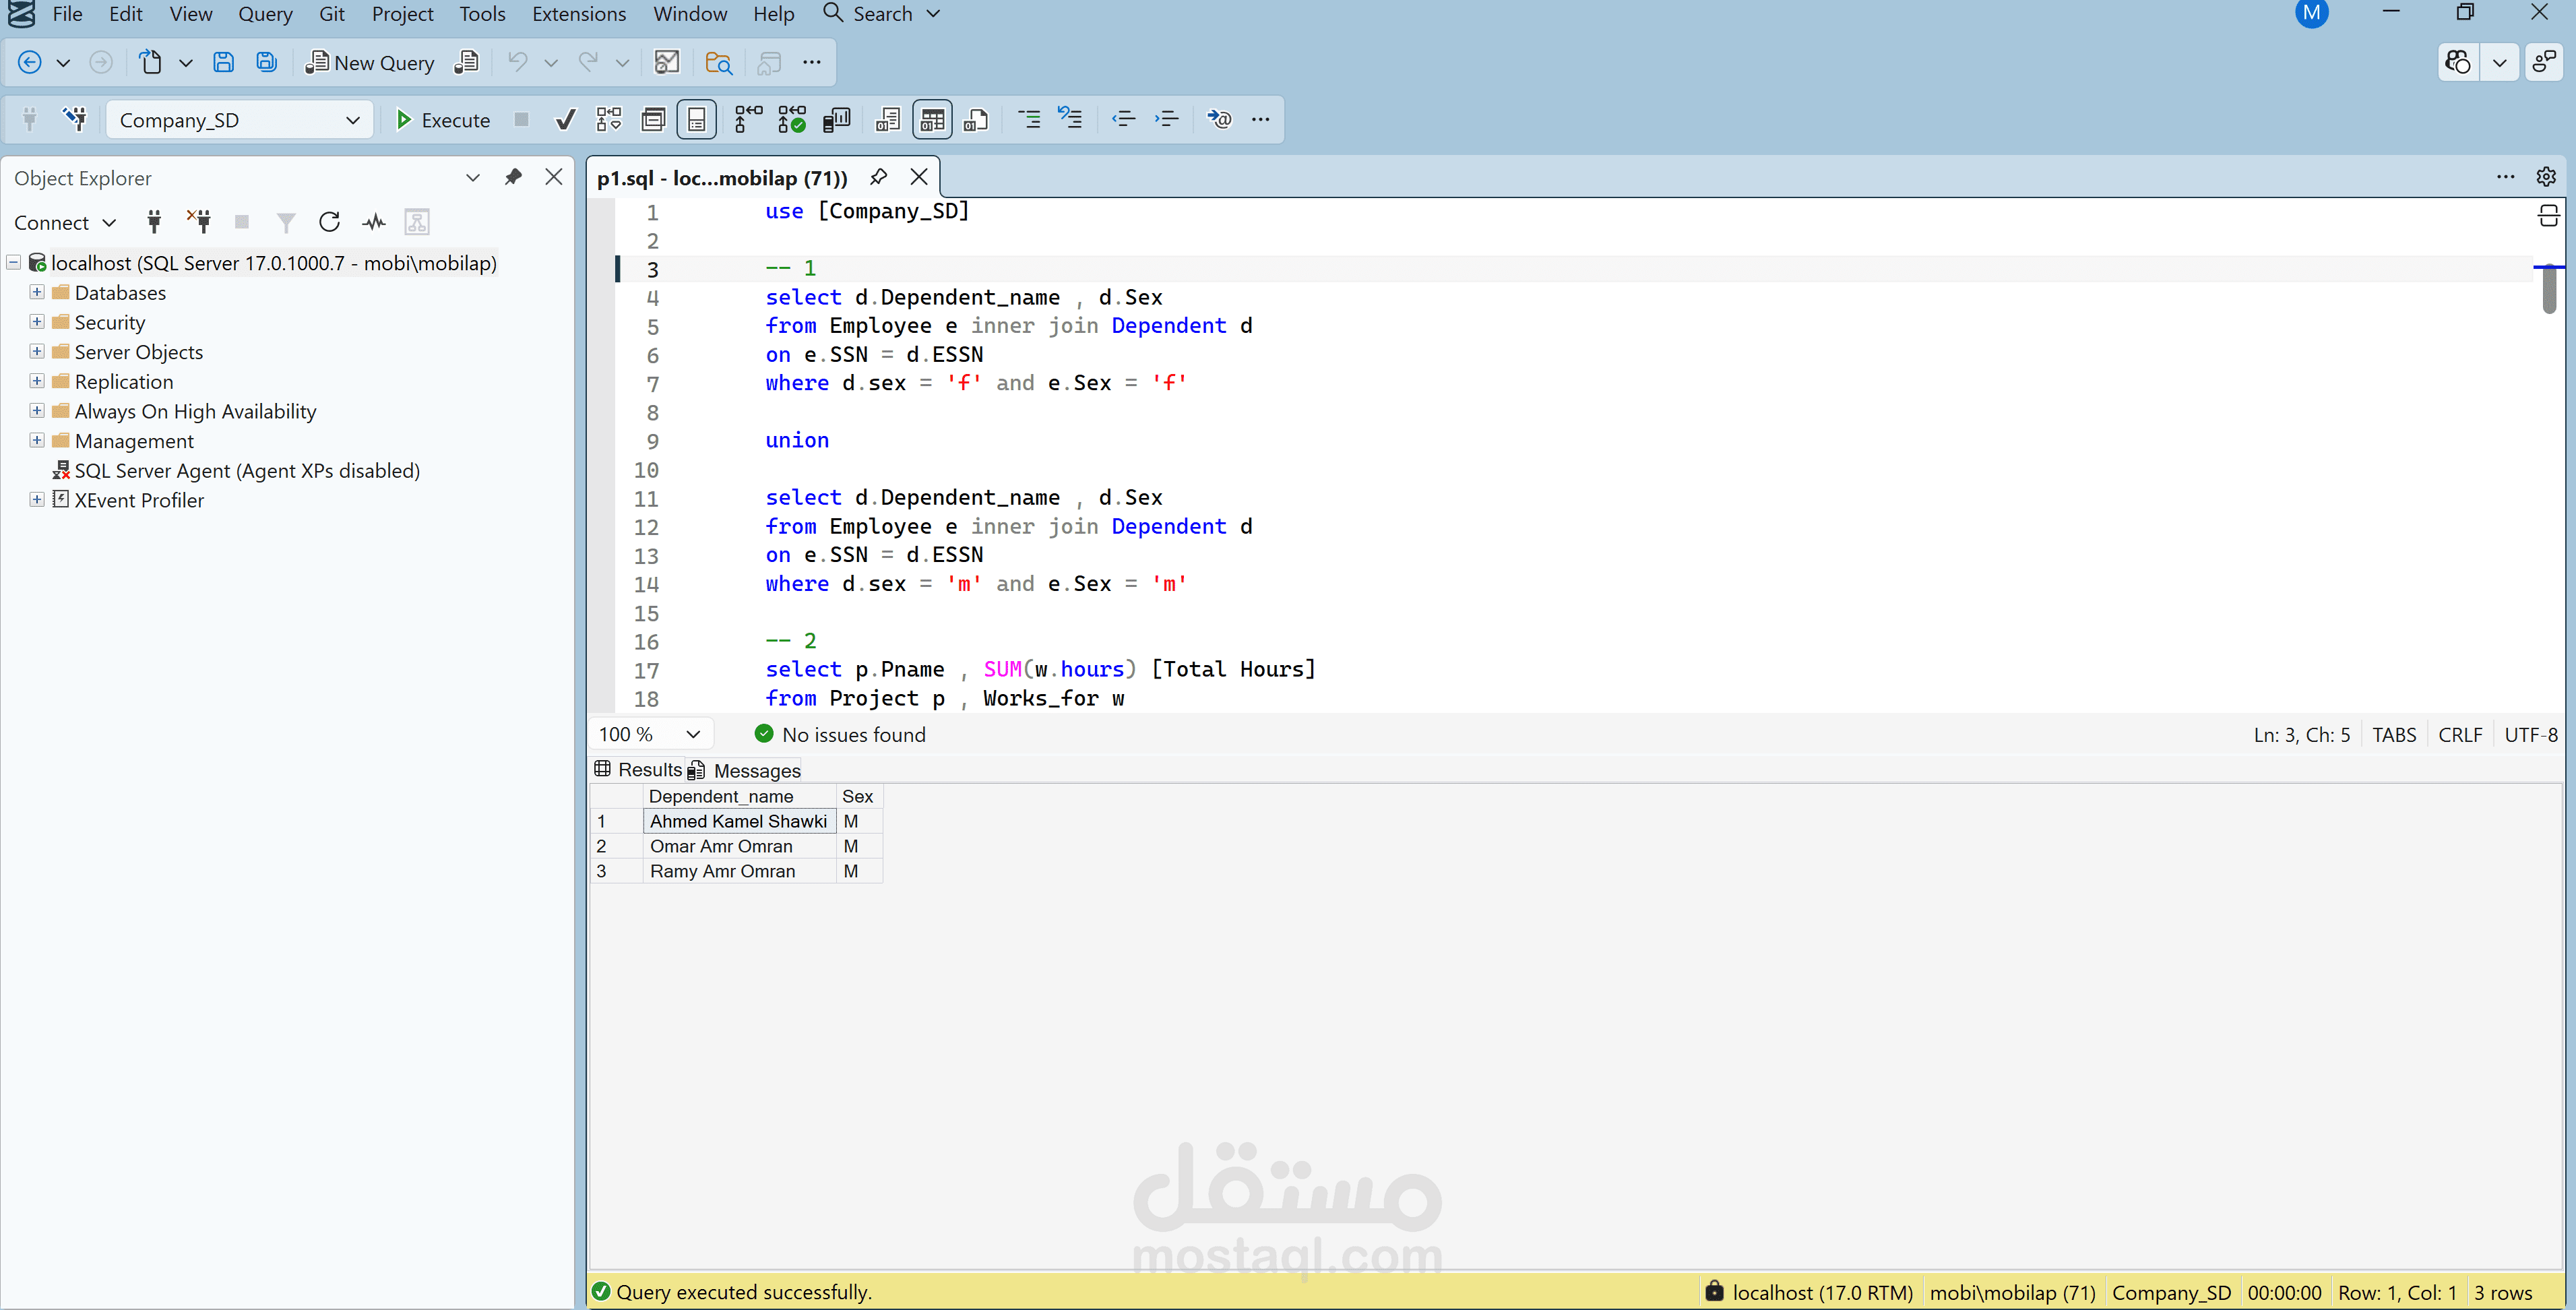Click the Navigate Backward arrow icon
2576x1310 pixels.
coord(30,63)
